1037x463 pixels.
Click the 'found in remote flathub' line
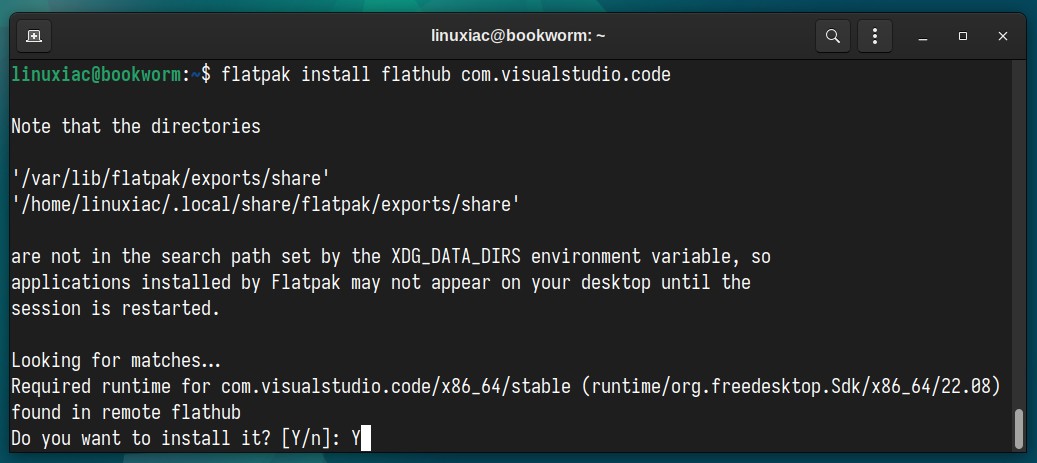click(126, 413)
